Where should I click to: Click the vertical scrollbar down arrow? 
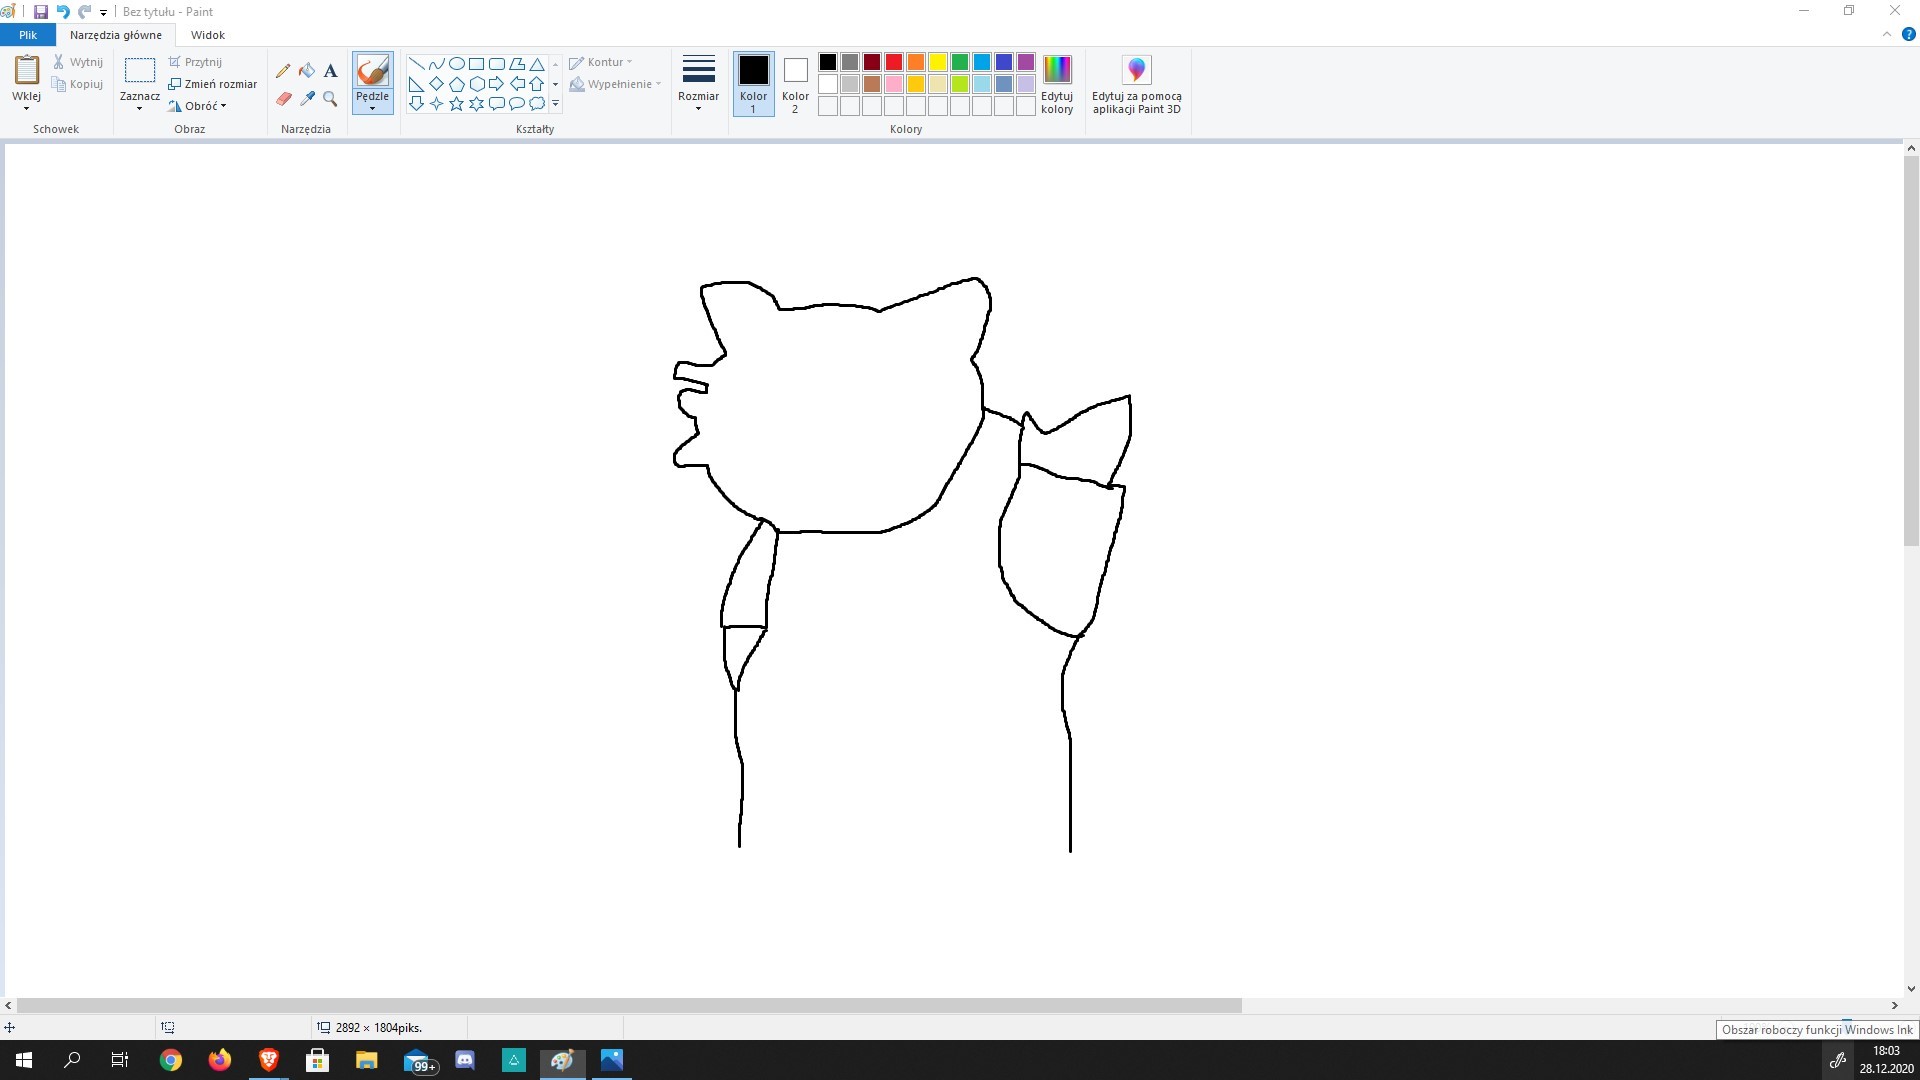1911,989
